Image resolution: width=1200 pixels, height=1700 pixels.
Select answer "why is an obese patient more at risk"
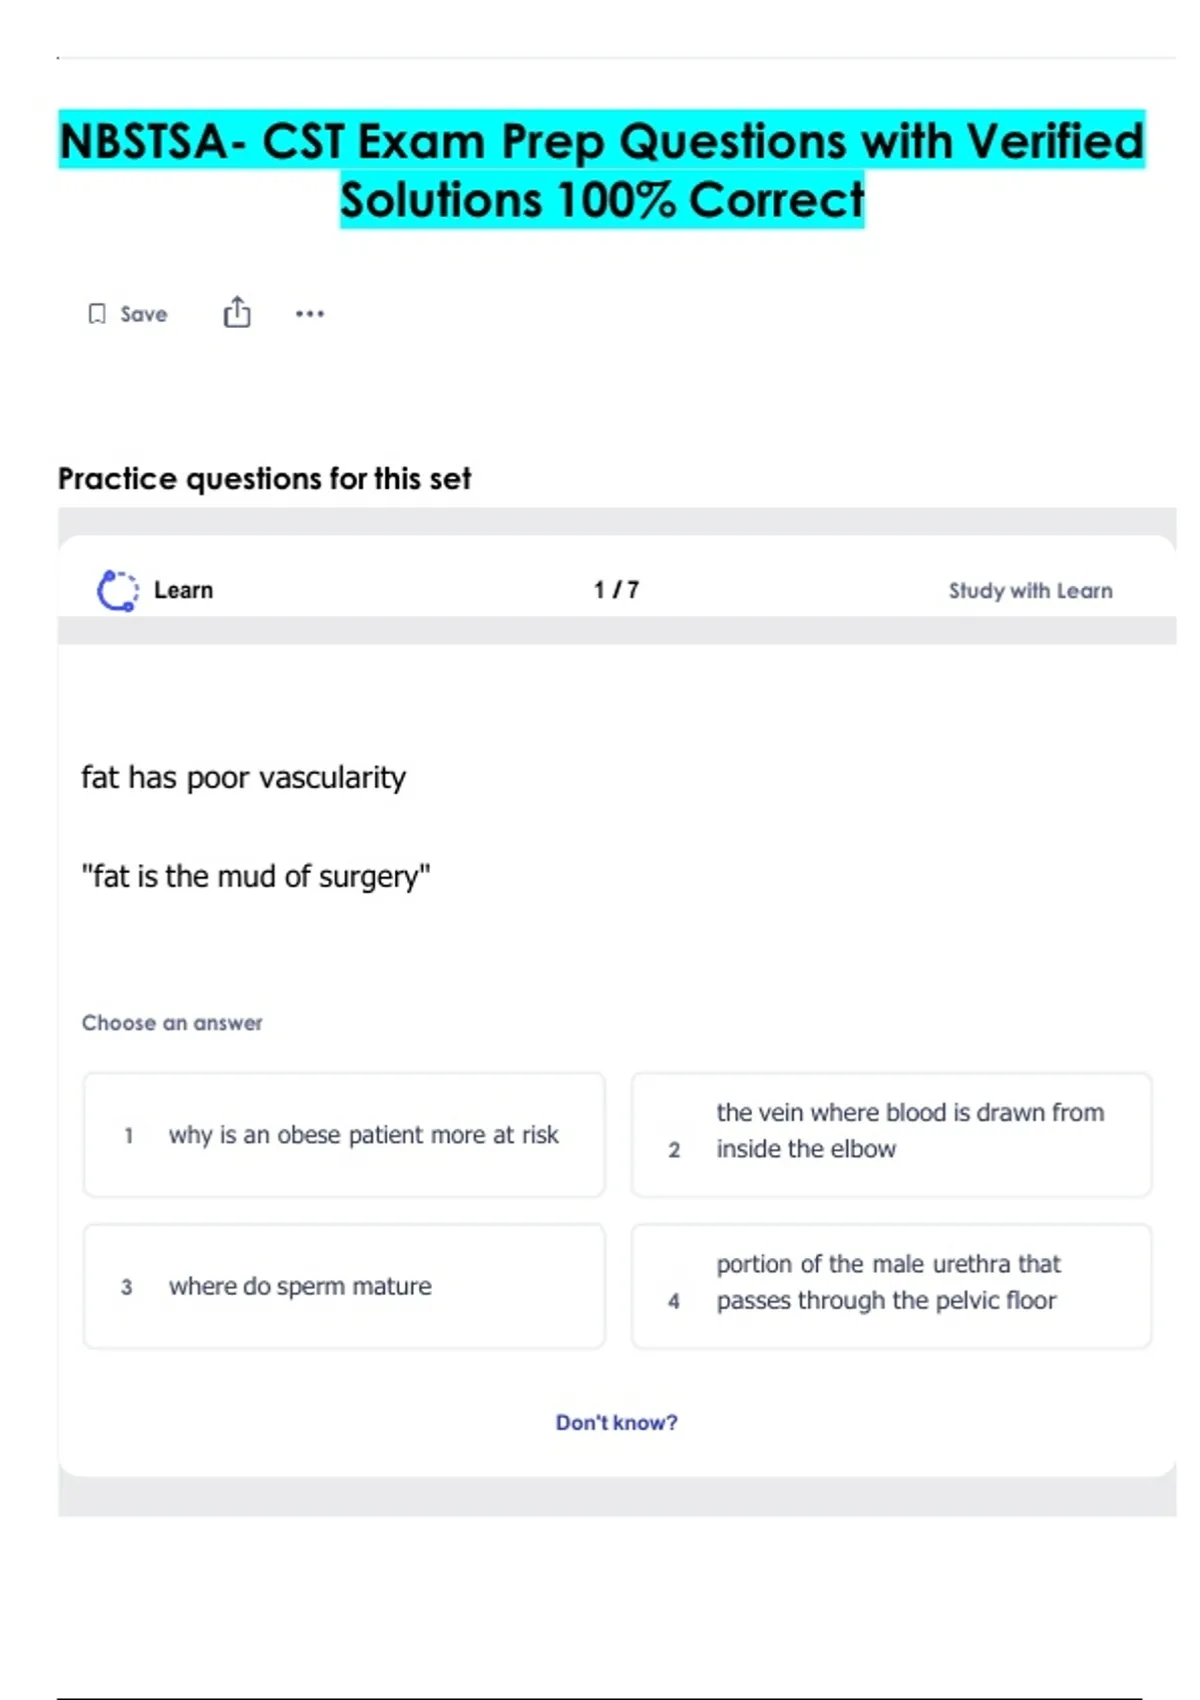tap(344, 1135)
